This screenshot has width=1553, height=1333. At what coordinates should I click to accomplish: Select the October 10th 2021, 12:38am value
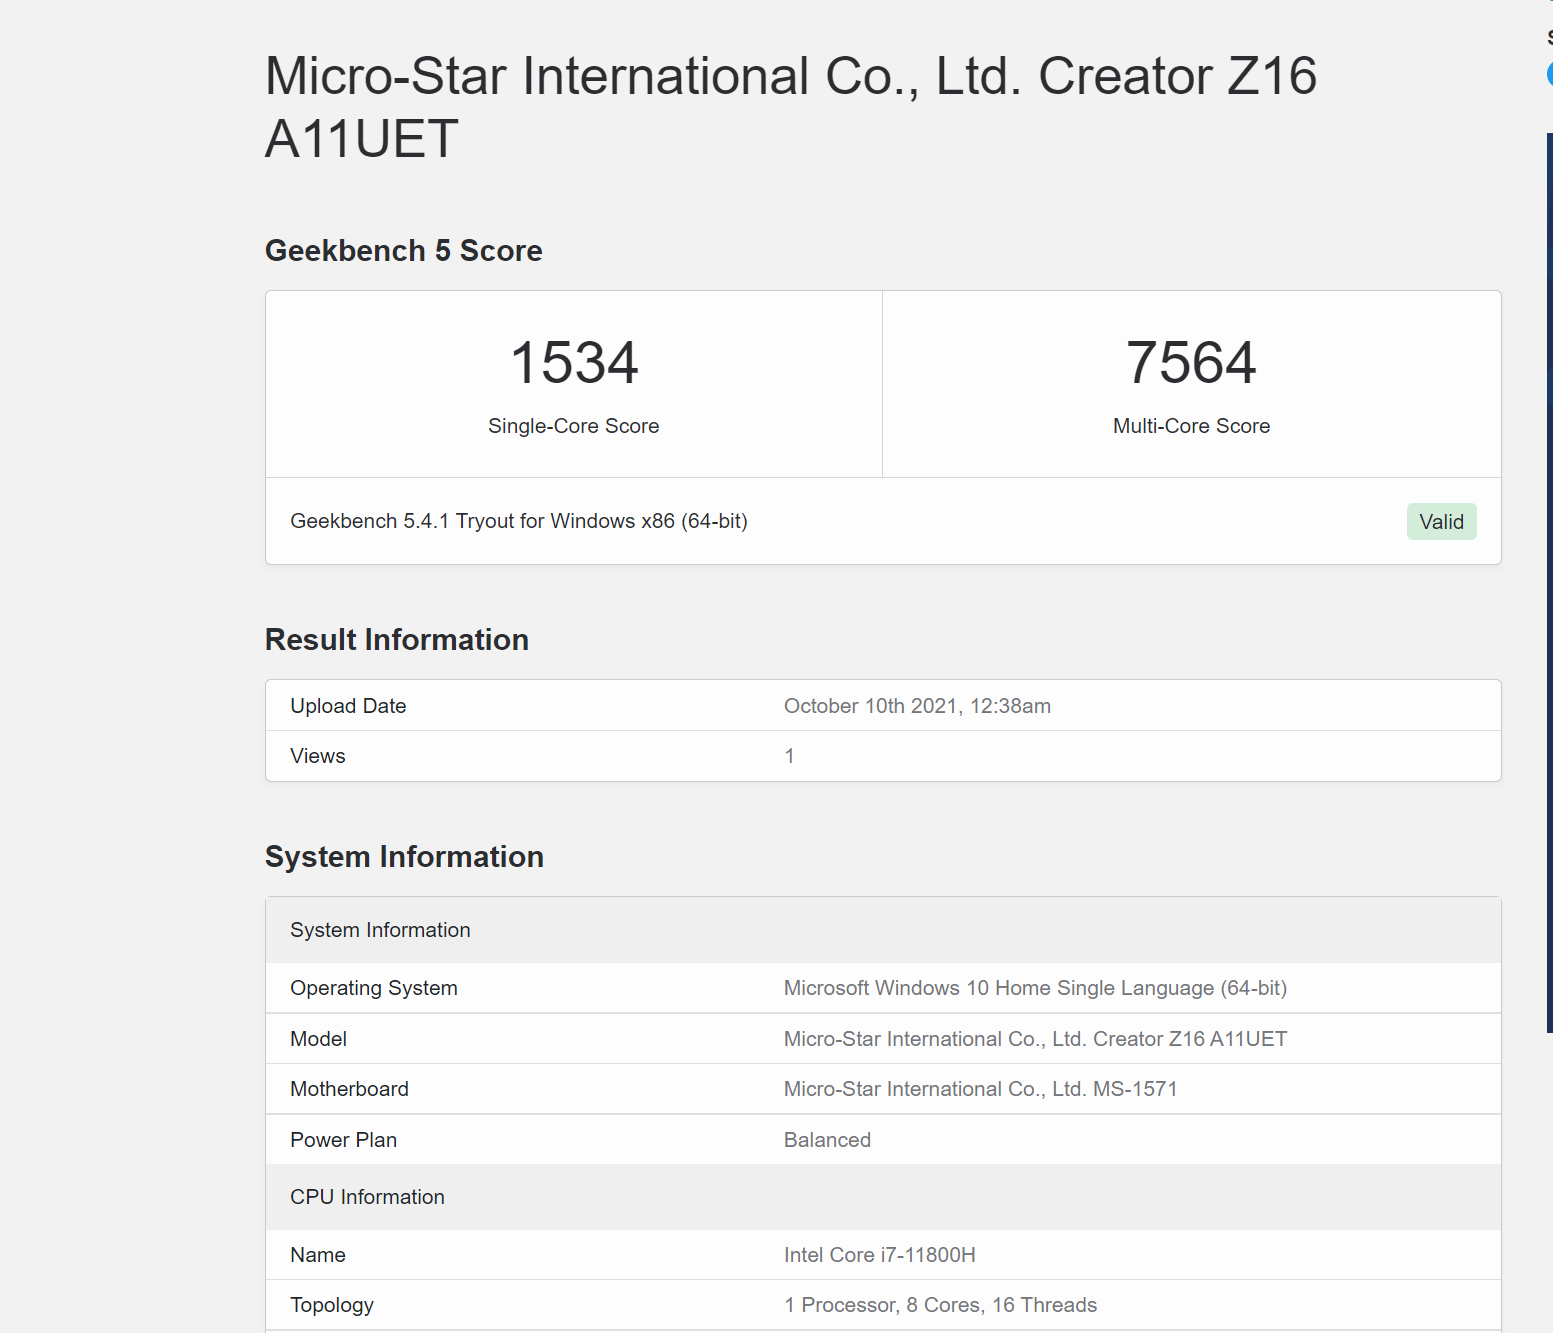917,706
